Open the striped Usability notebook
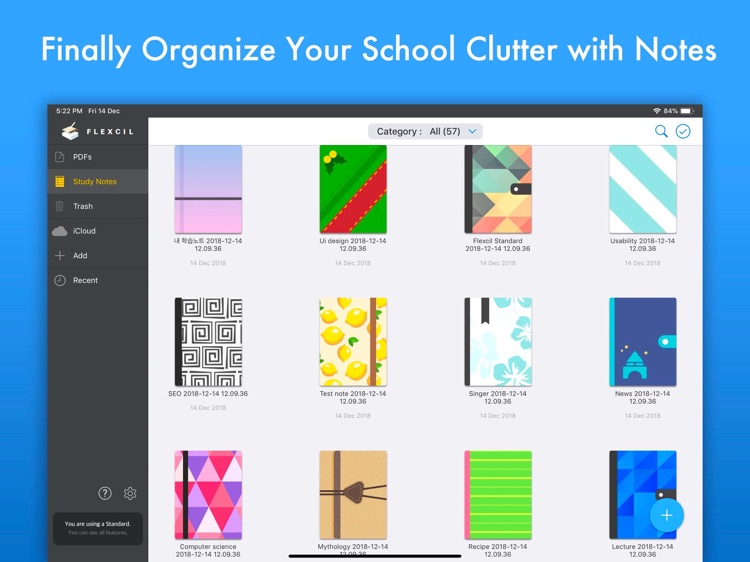Screen dimensions: 750x562 tap(643, 189)
